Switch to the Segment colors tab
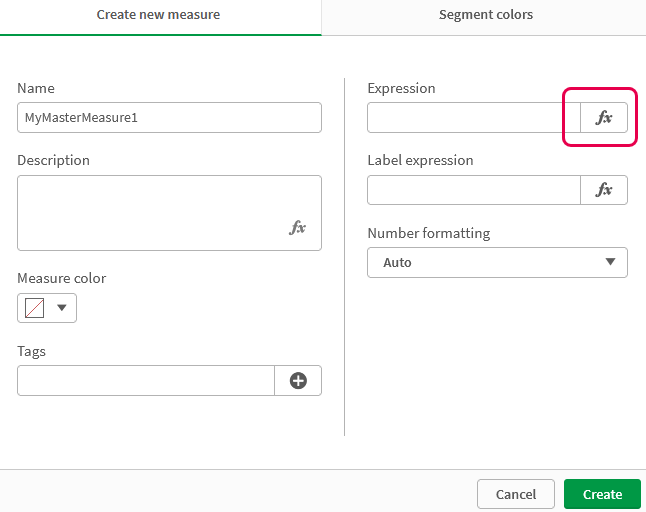This screenshot has width=646, height=512. [x=485, y=15]
